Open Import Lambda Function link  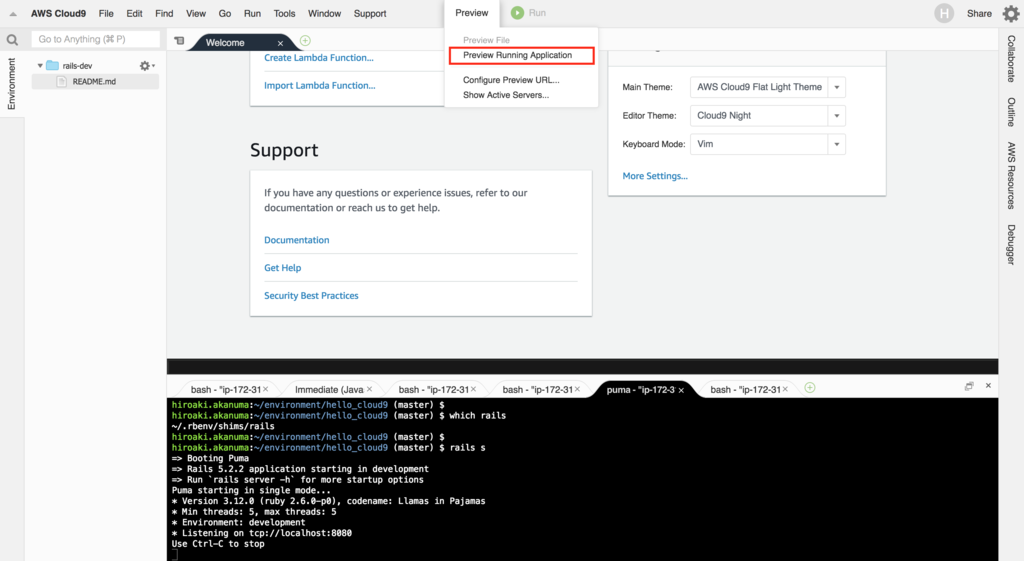319,86
